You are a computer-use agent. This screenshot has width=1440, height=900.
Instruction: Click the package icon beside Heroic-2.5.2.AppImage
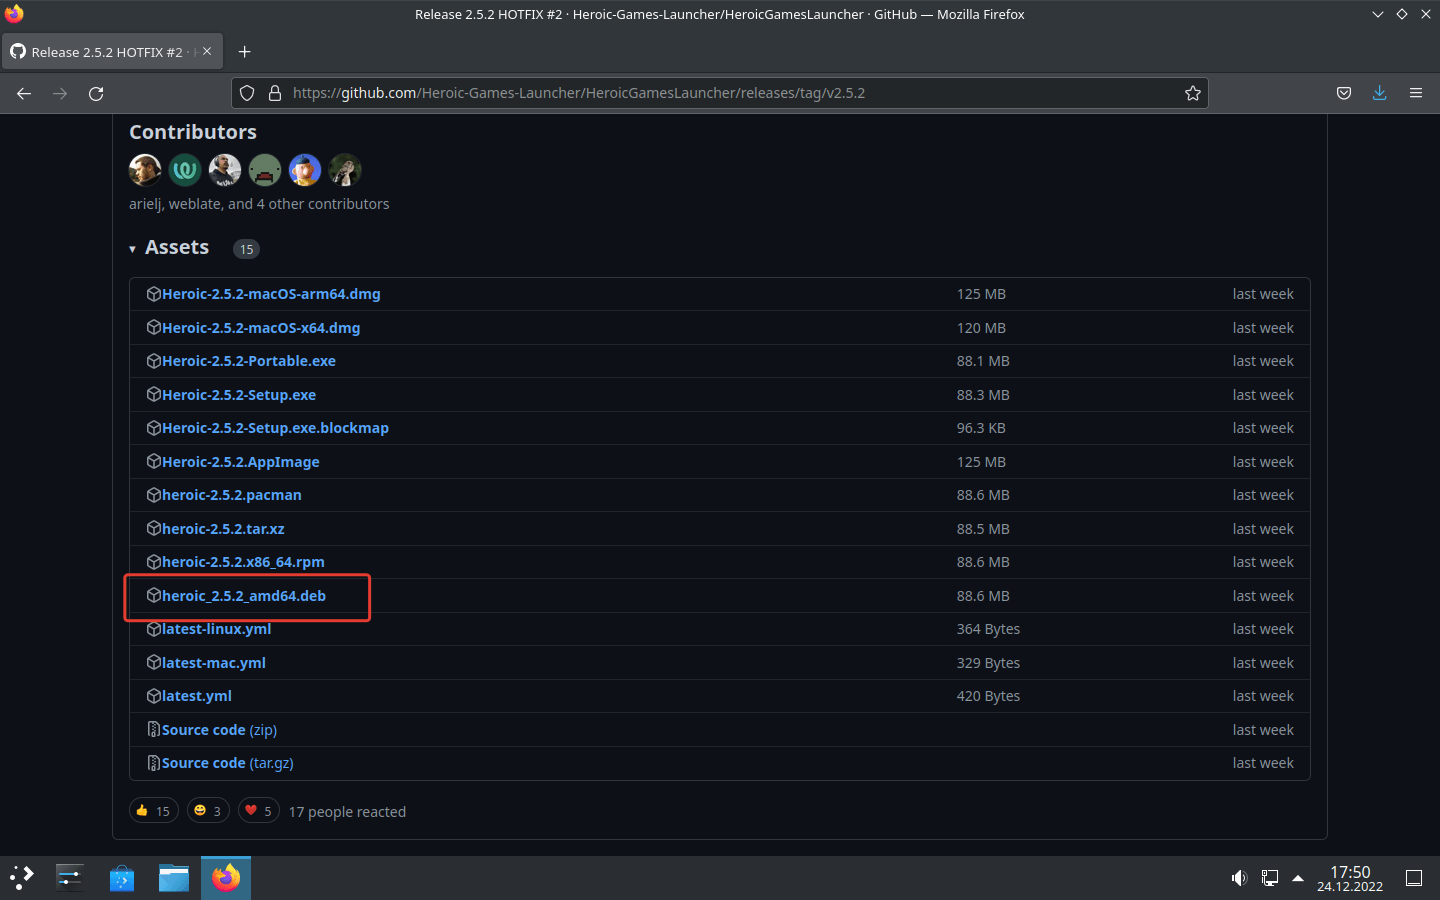click(154, 461)
